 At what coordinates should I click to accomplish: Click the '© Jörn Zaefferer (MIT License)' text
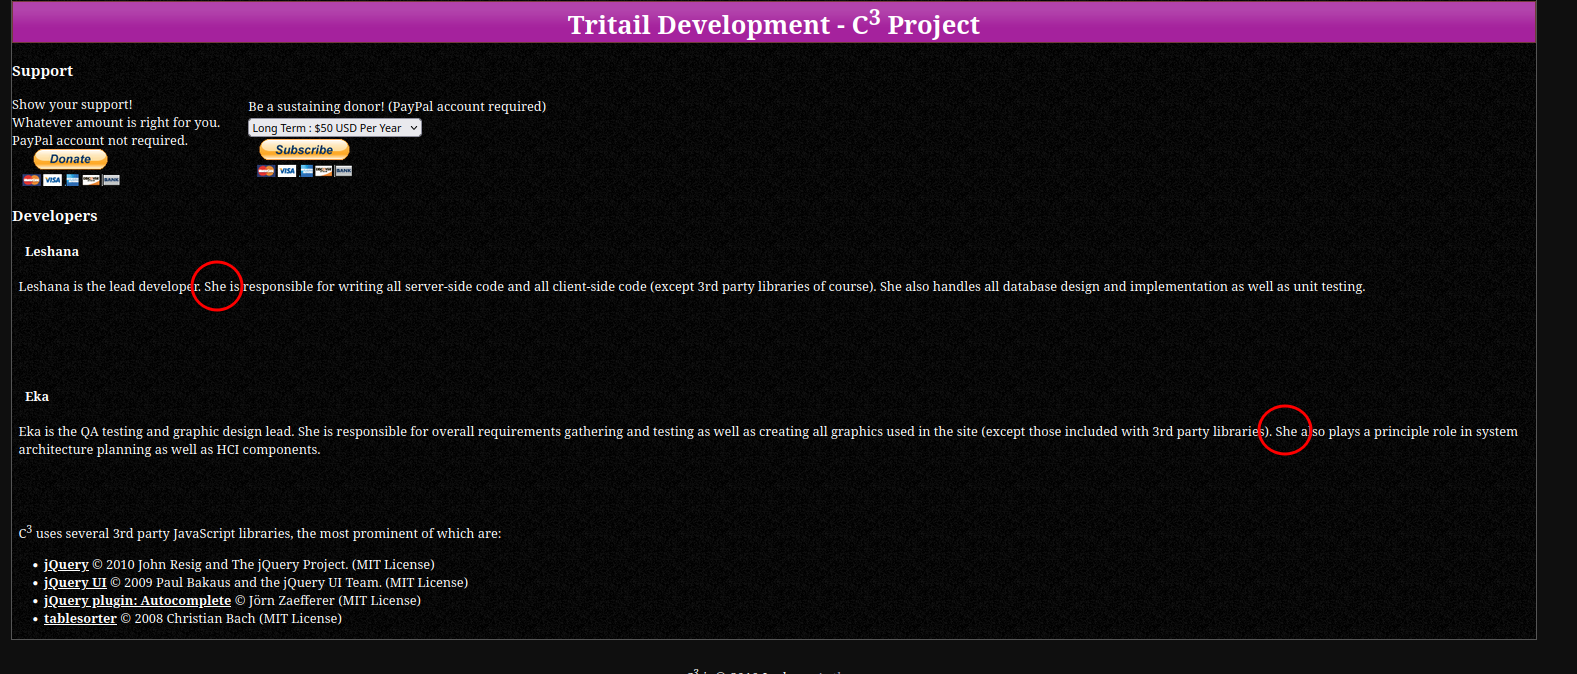pos(328,601)
